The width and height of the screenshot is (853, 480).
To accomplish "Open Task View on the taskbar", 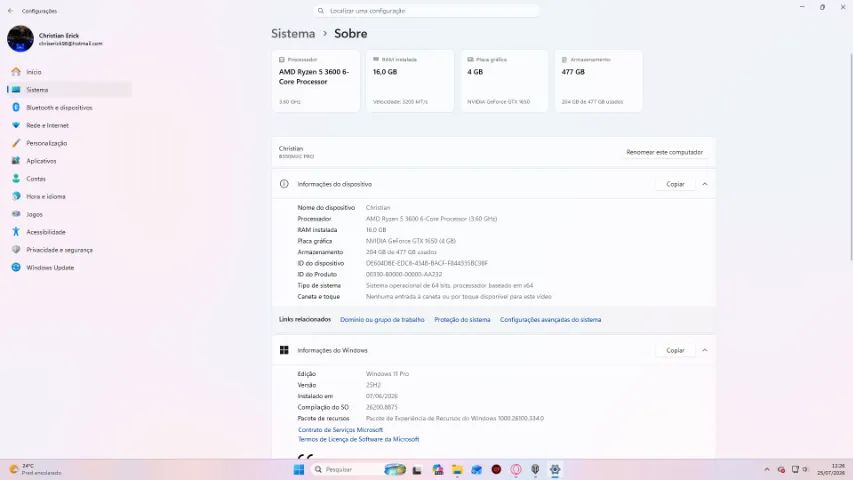I will click(417, 470).
